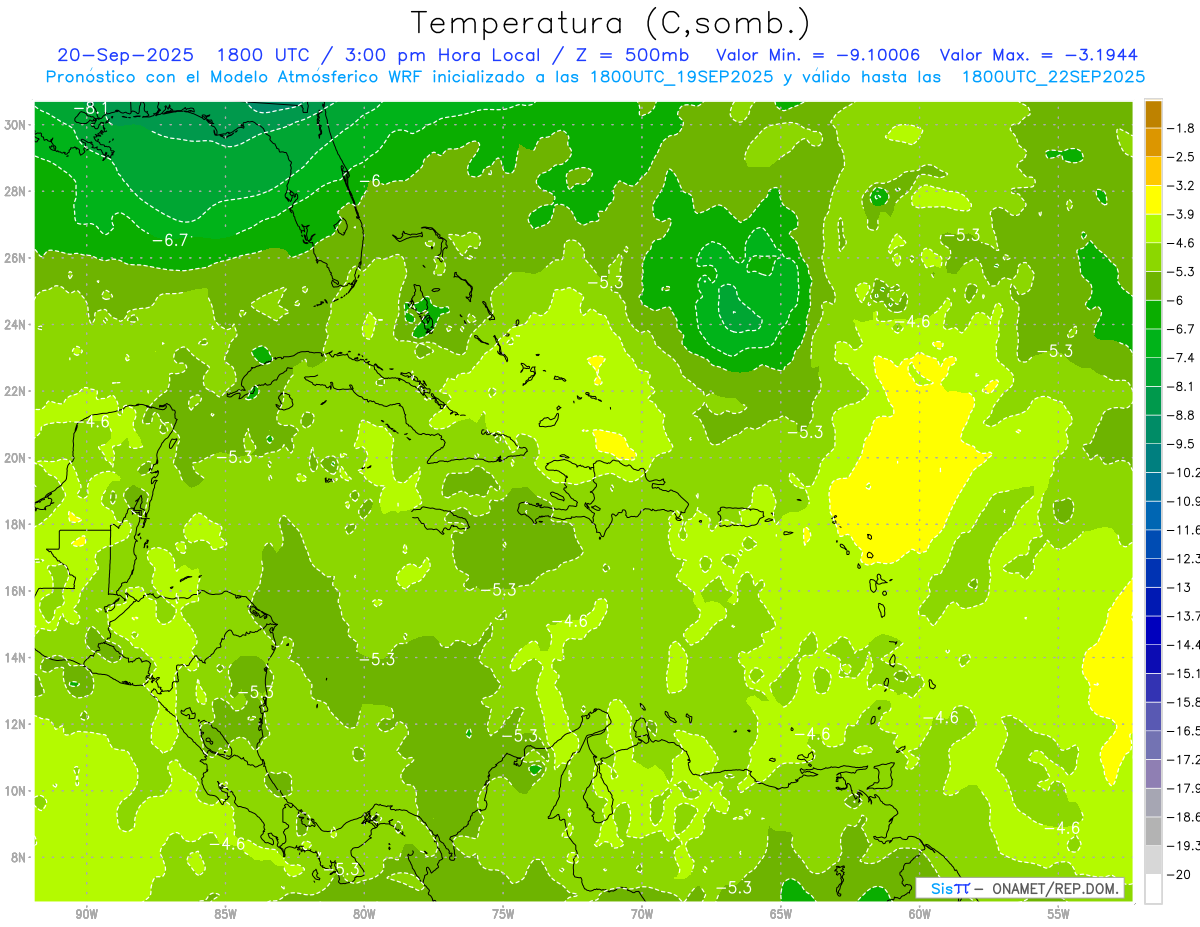Click the 'Temperatura (C,somb.)' title
Image resolution: width=1200 pixels, height=927 pixels.
610,23
